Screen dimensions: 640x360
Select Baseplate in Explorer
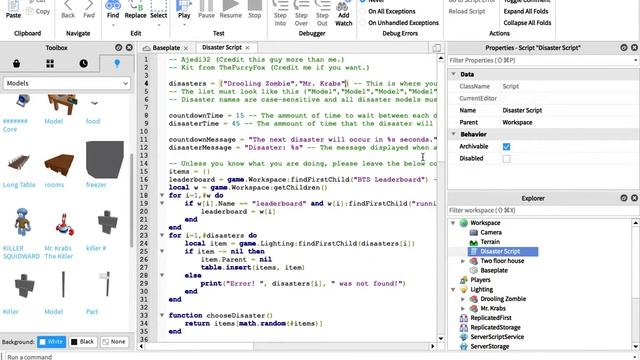(494, 270)
